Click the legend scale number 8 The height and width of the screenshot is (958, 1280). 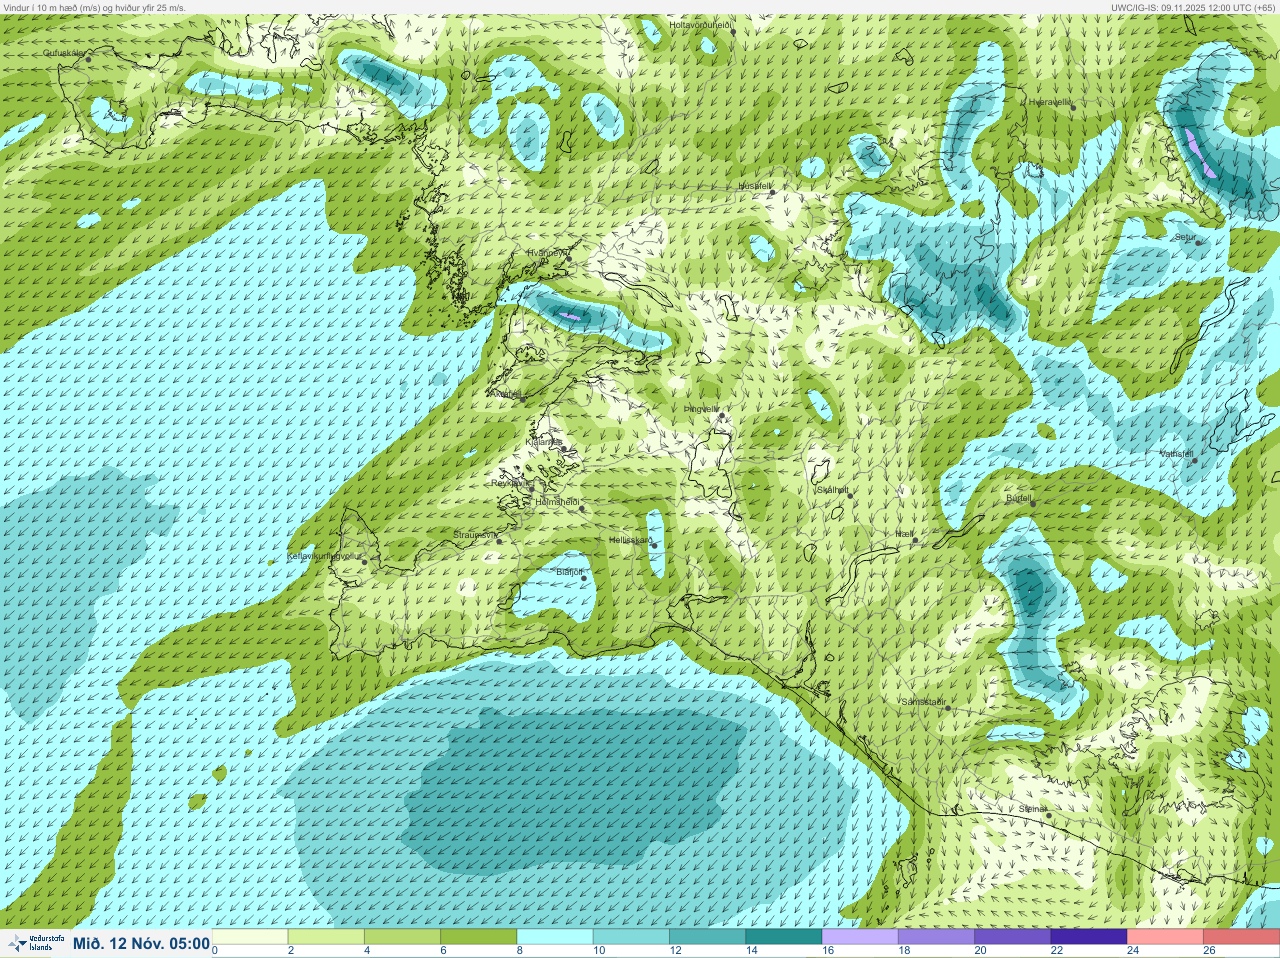click(519, 951)
